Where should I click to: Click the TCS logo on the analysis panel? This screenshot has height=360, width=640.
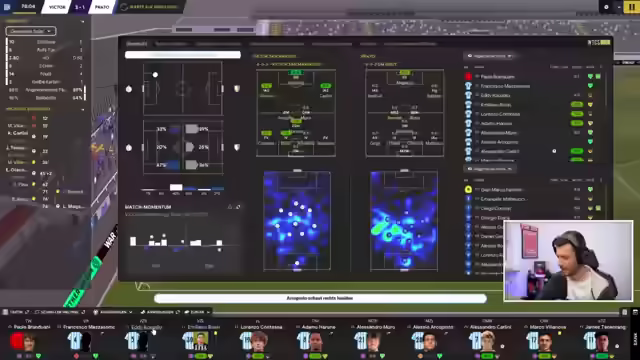pos(599,42)
